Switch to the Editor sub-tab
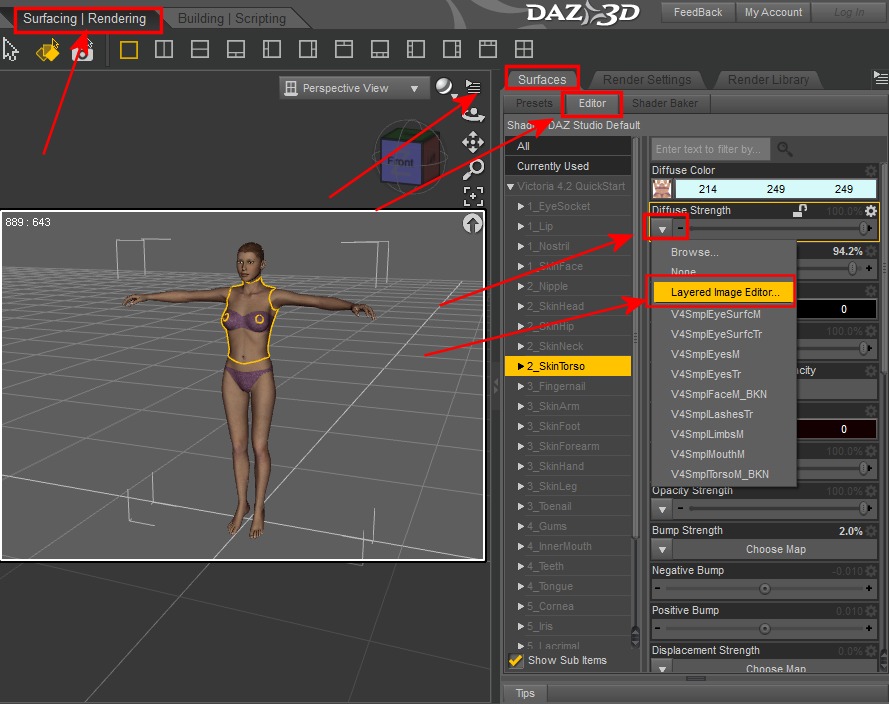Screen dimensions: 889x704 click(592, 103)
